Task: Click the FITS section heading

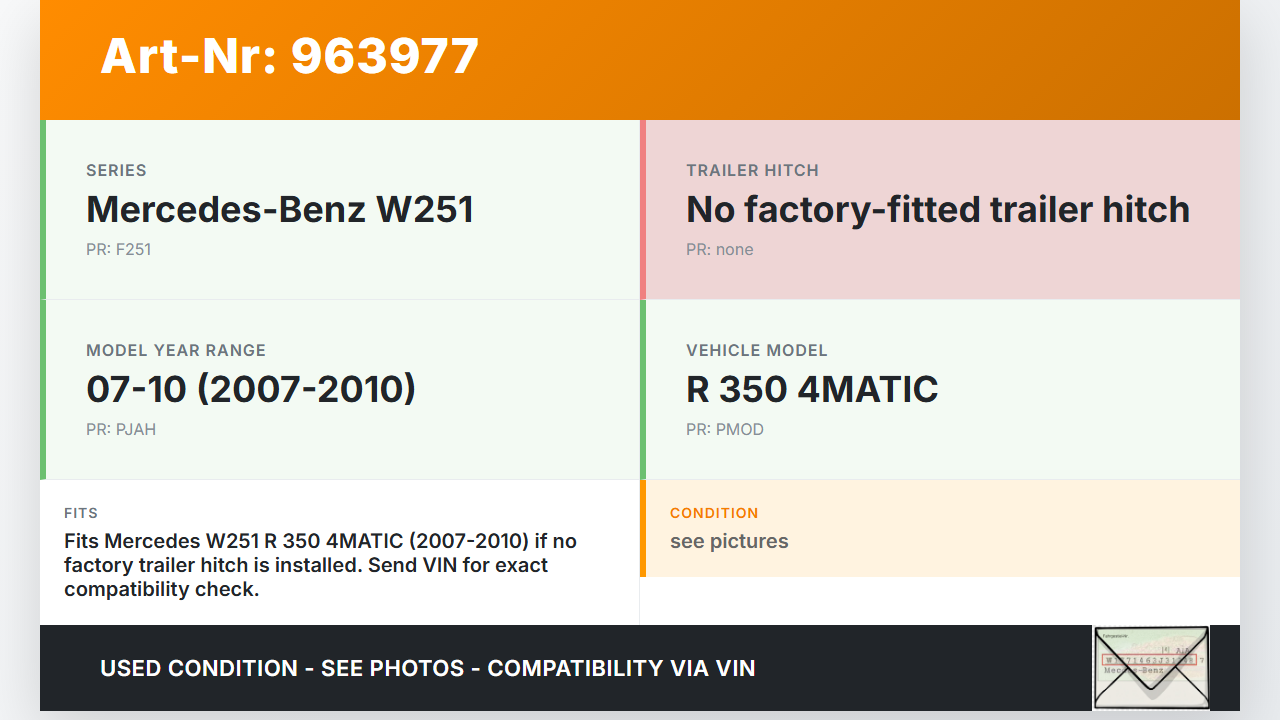Action: 81,513
